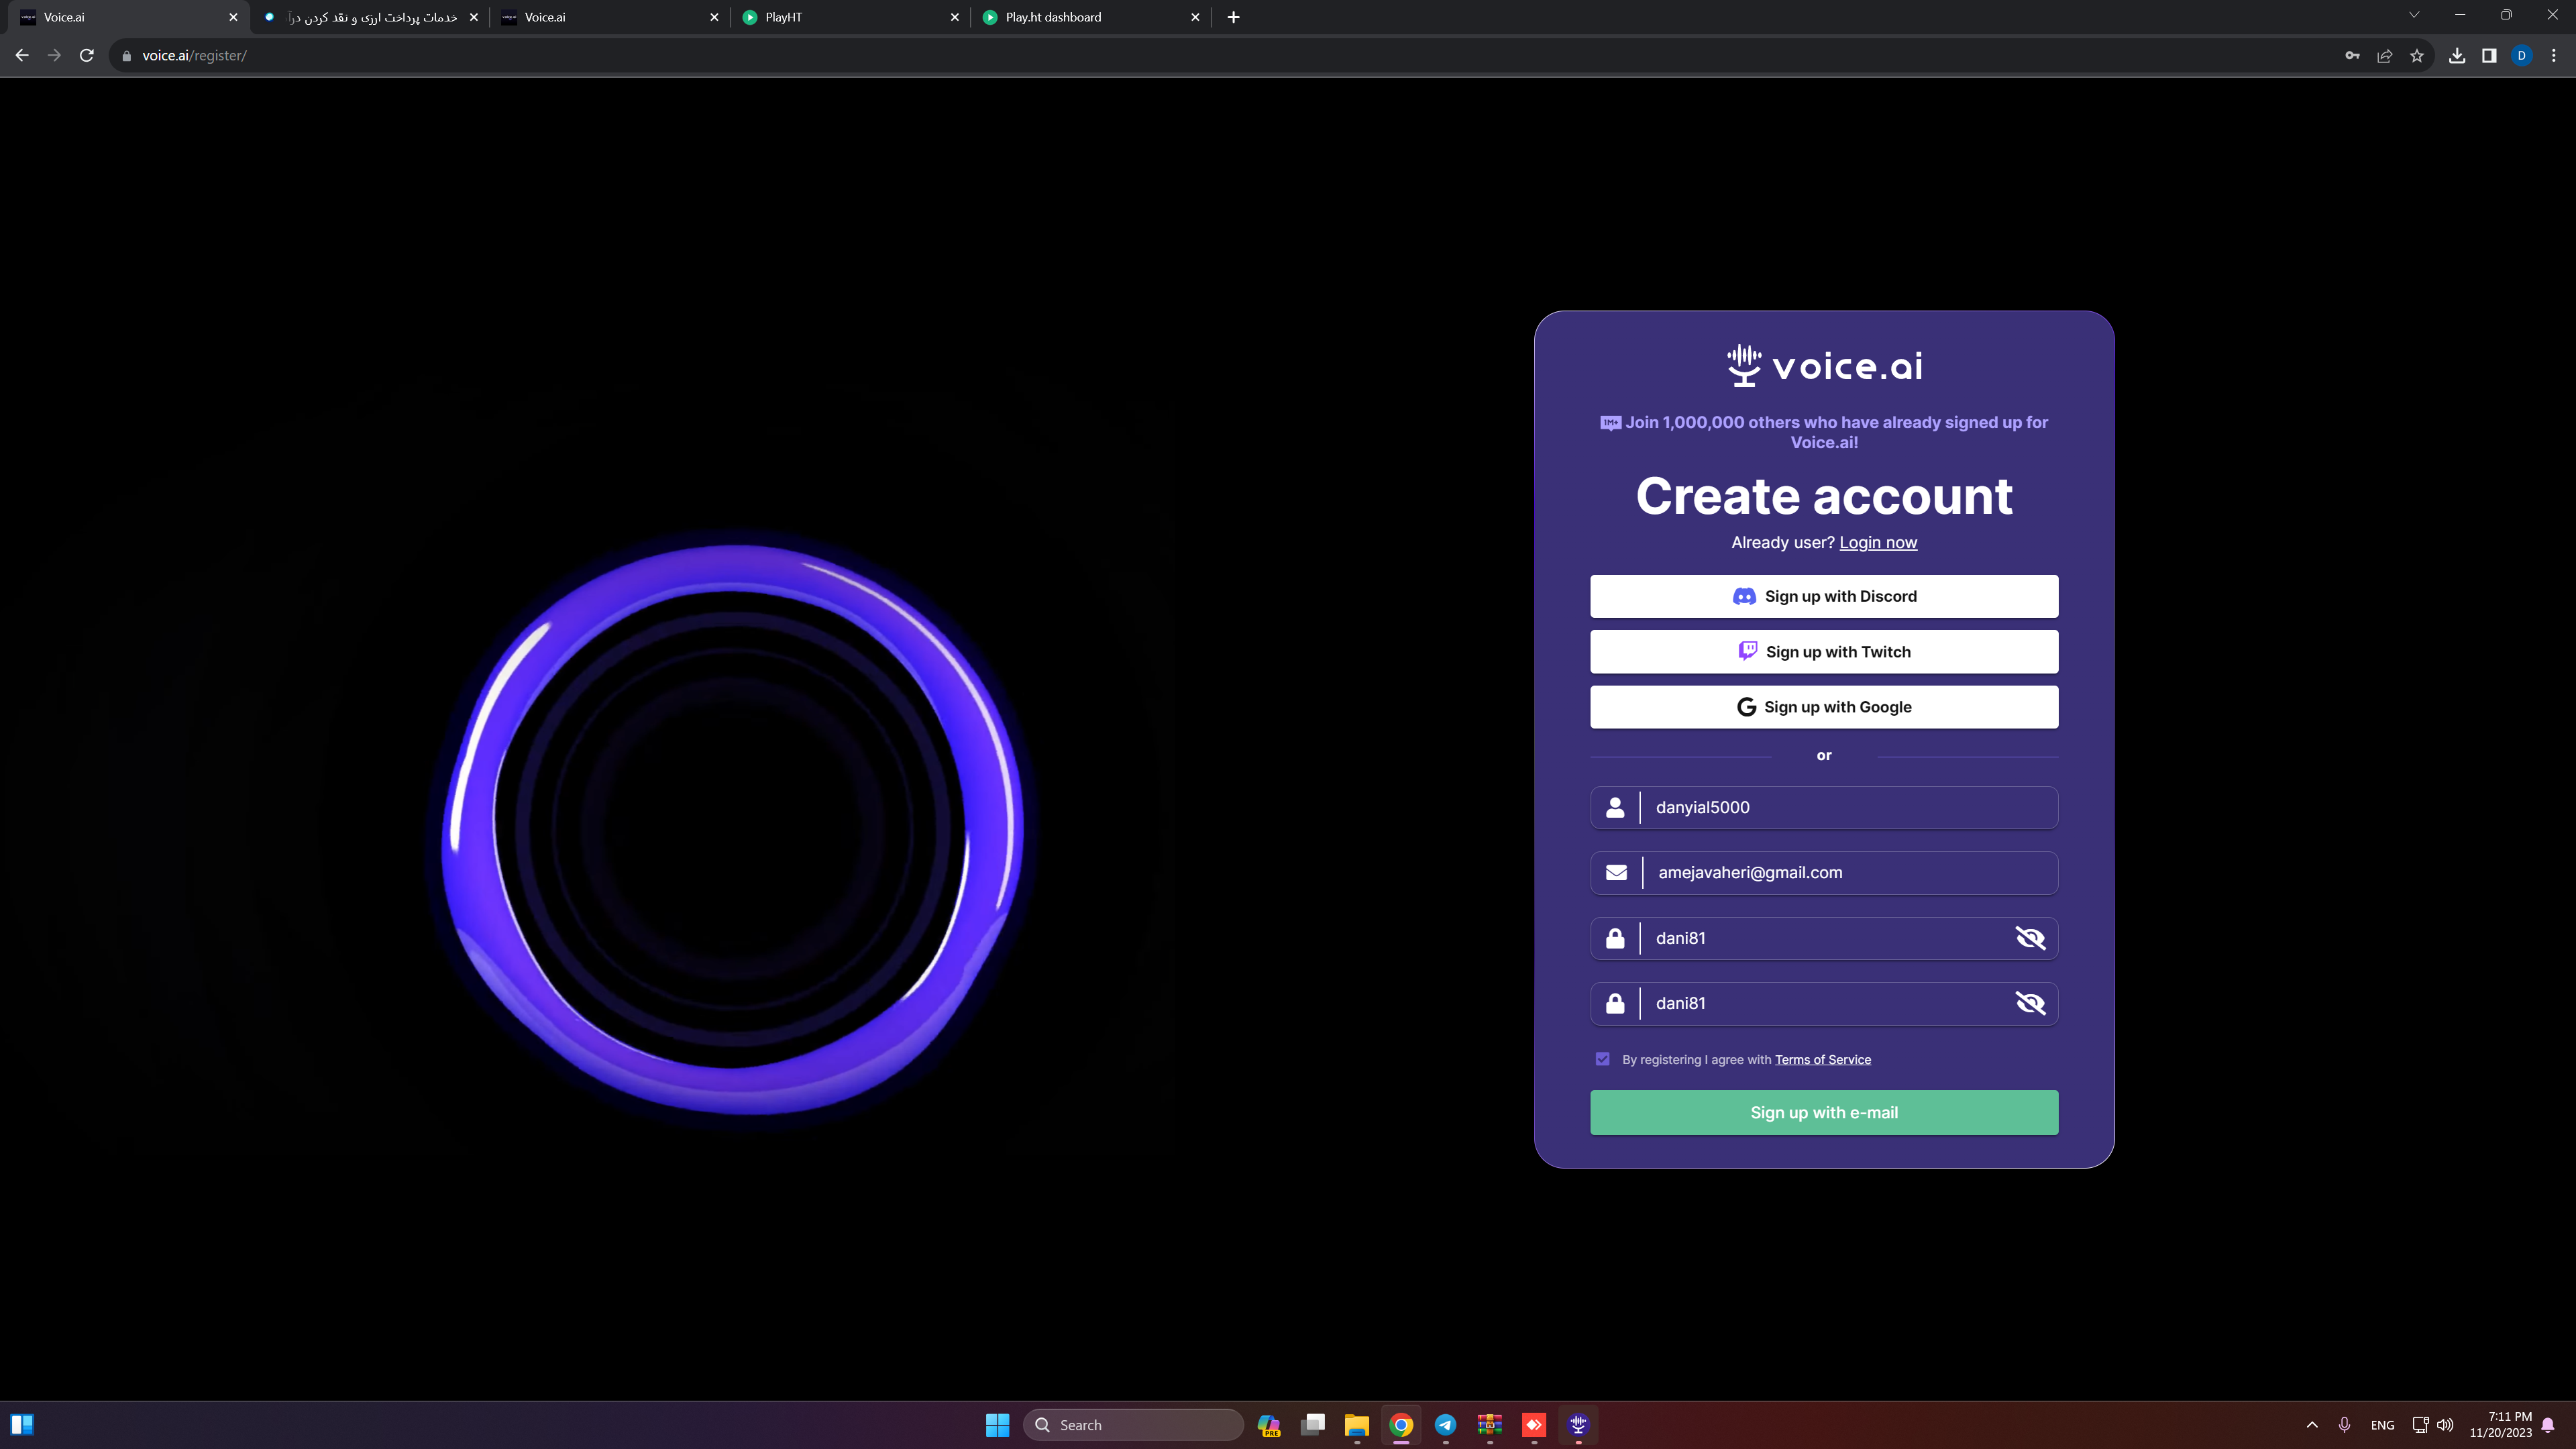
Task: Focus the username field danyial5000
Action: point(1824,808)
